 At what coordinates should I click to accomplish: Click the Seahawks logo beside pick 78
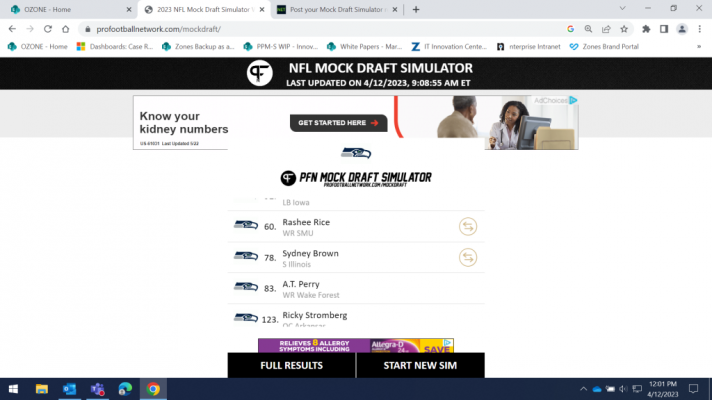[x=246, y=257]
